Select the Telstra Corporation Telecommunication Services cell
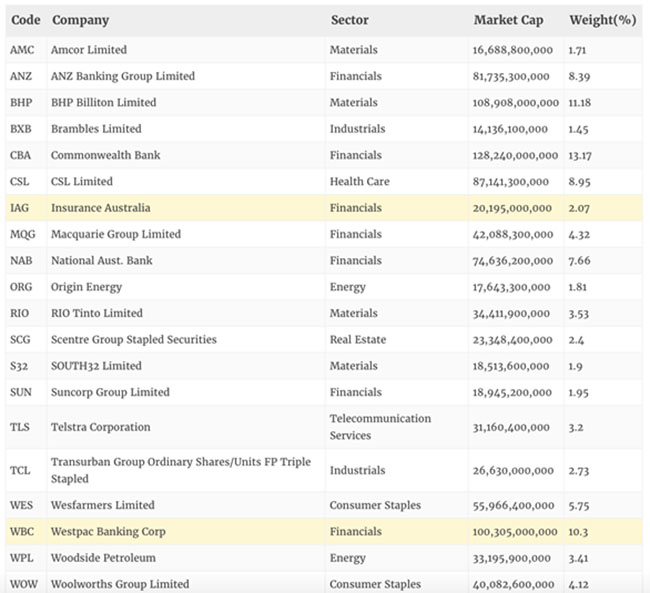Image resolution: width=650 pixels, height=593 pixels. tap(380, 427)
